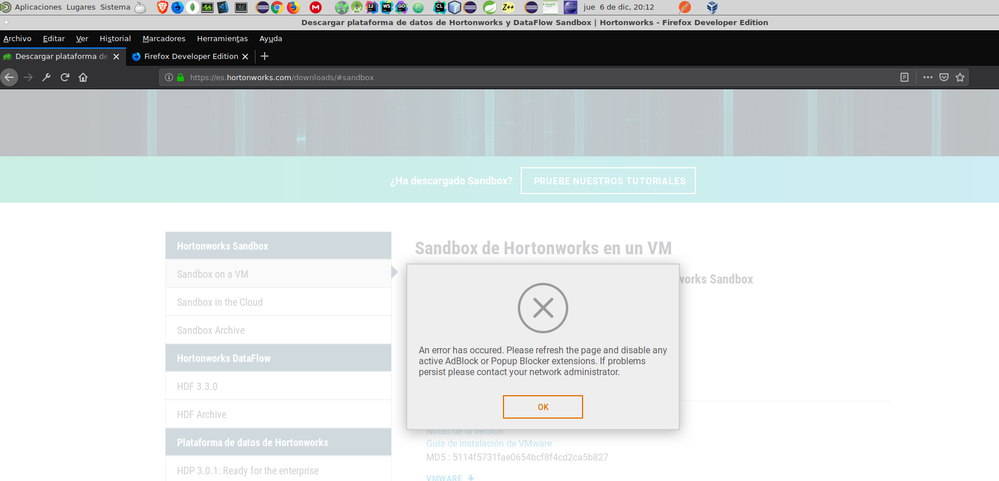
Task: Click OK to dismiss the error dialog
Action: coord(543,407)
